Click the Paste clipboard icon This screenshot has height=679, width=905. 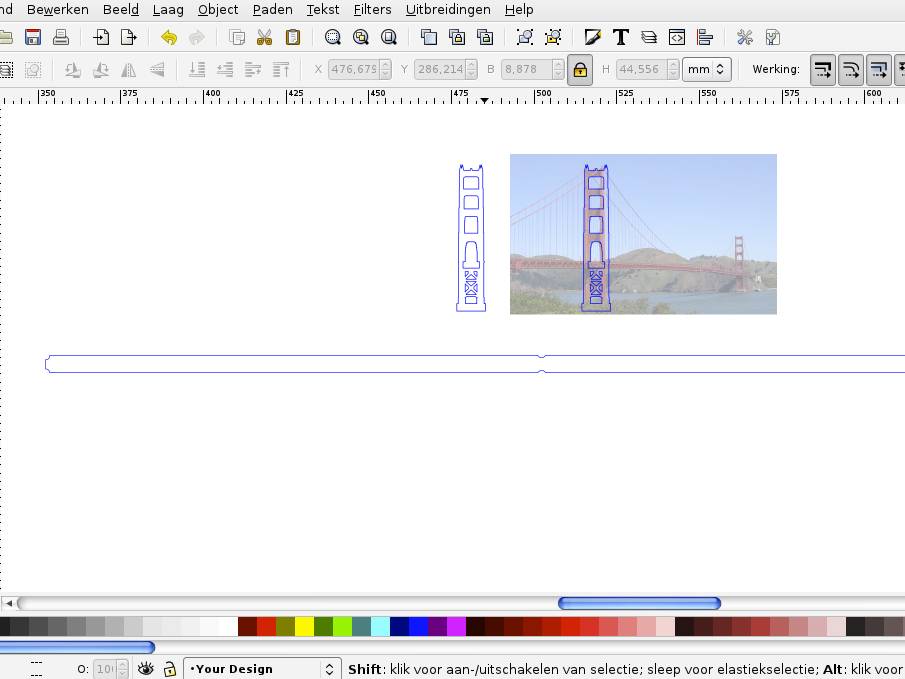coord(293,38)
